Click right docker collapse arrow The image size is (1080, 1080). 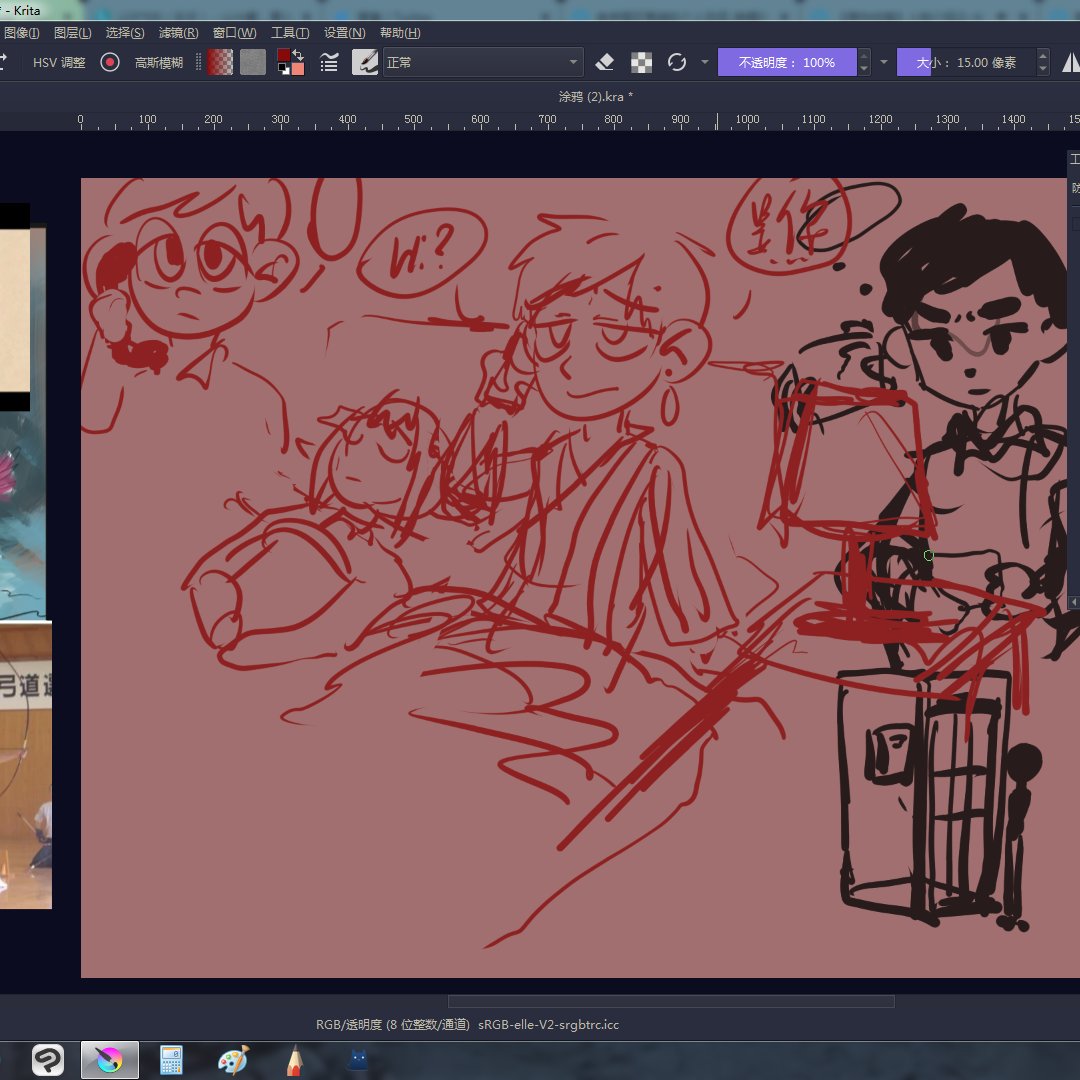click(x=1073, y=602)
